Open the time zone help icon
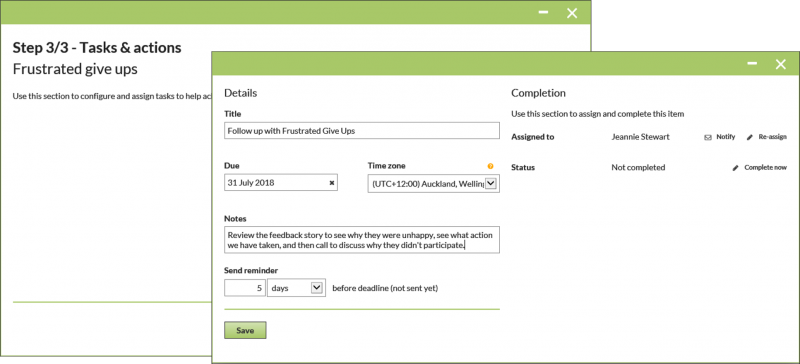 tap(491, 166)
